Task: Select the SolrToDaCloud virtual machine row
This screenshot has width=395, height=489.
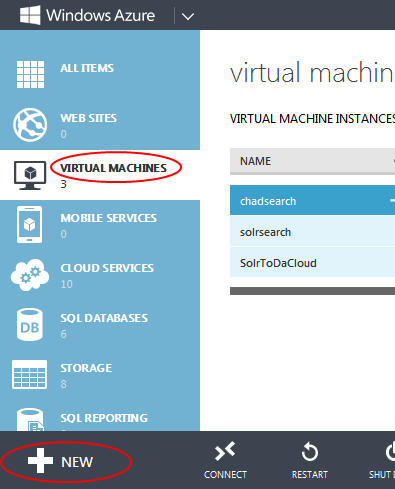Action: pos(312,262)
